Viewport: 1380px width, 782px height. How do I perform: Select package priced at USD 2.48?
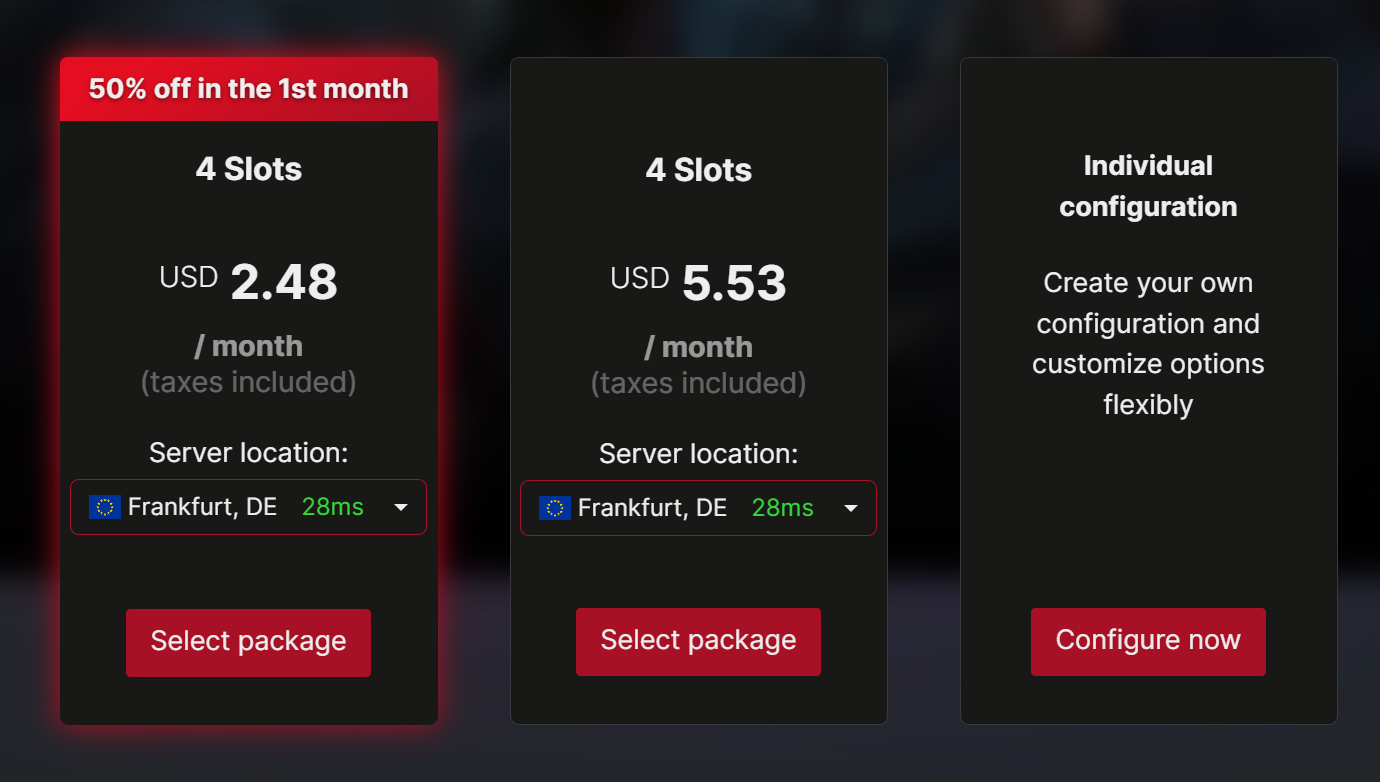(x=248, y=642)
